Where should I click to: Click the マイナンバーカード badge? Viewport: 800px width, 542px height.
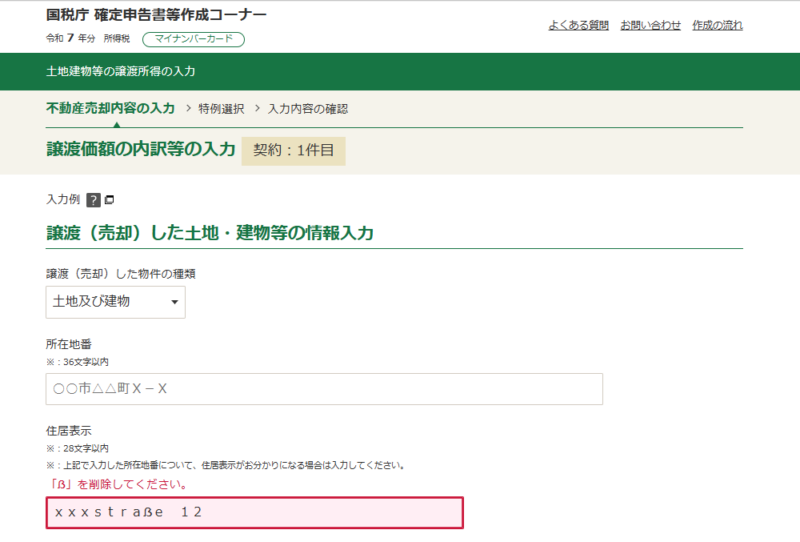194,39
